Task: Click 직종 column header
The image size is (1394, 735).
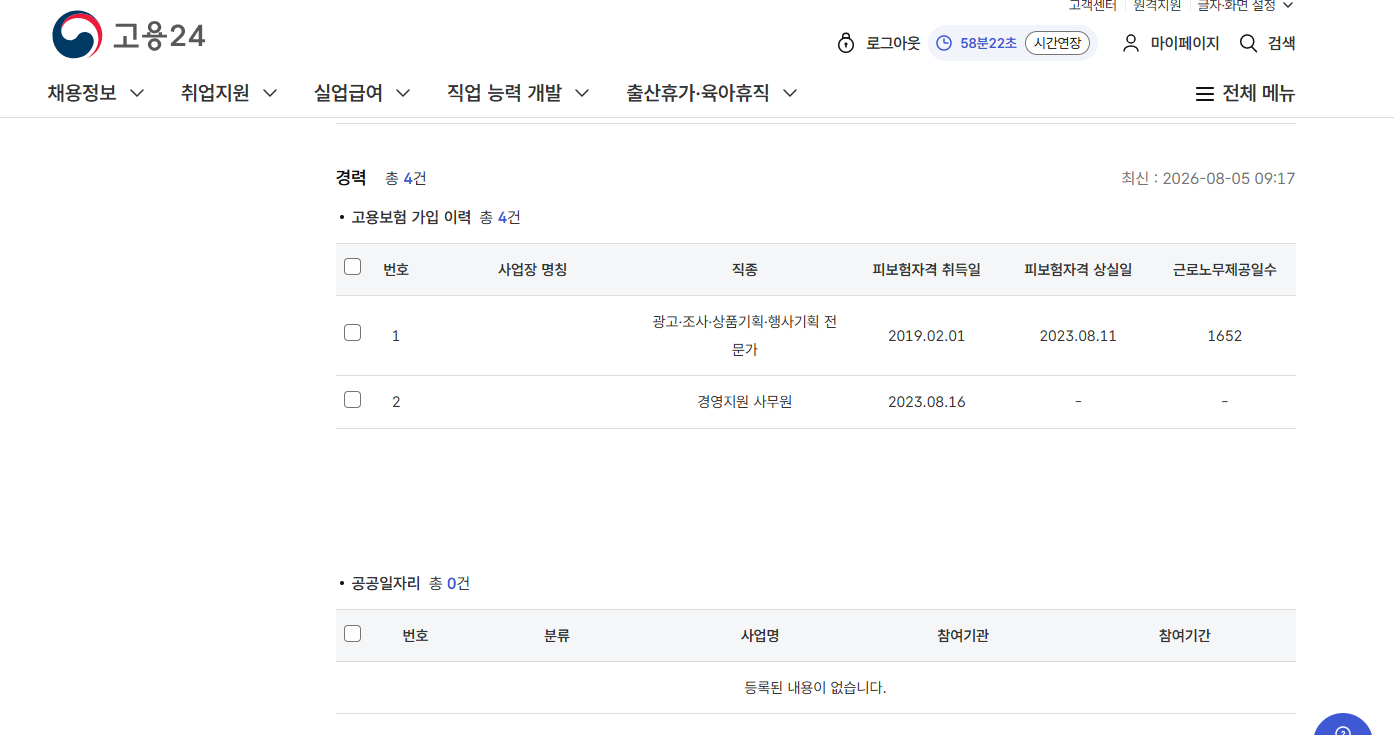Action: click(x=745, y=269)
